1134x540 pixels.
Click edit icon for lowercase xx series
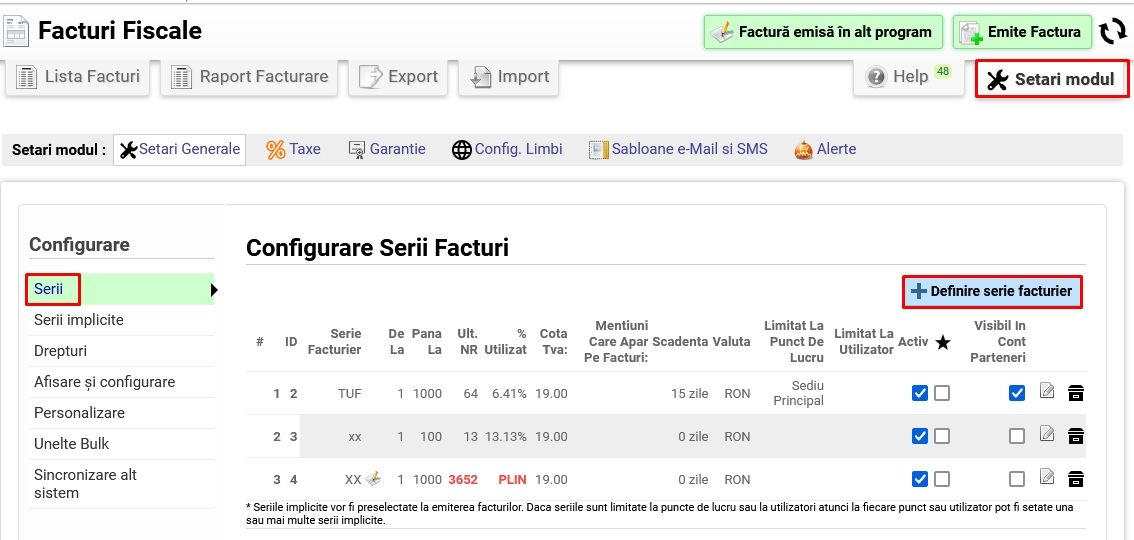click(x=1047, y=435)
